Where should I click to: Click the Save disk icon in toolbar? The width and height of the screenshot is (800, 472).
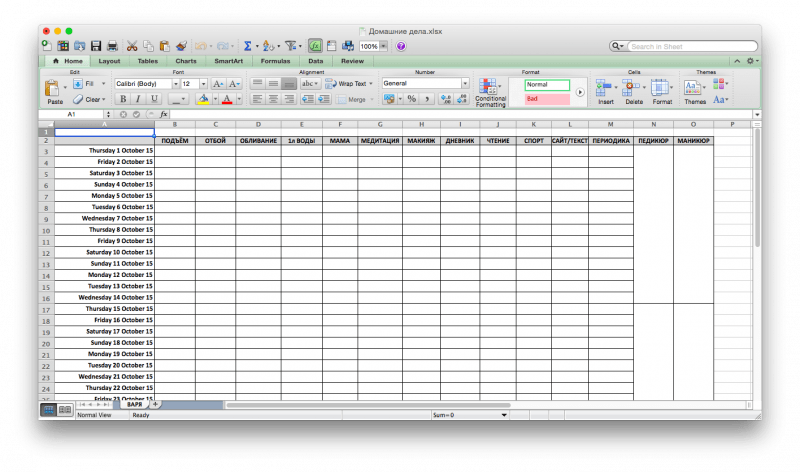96,46
